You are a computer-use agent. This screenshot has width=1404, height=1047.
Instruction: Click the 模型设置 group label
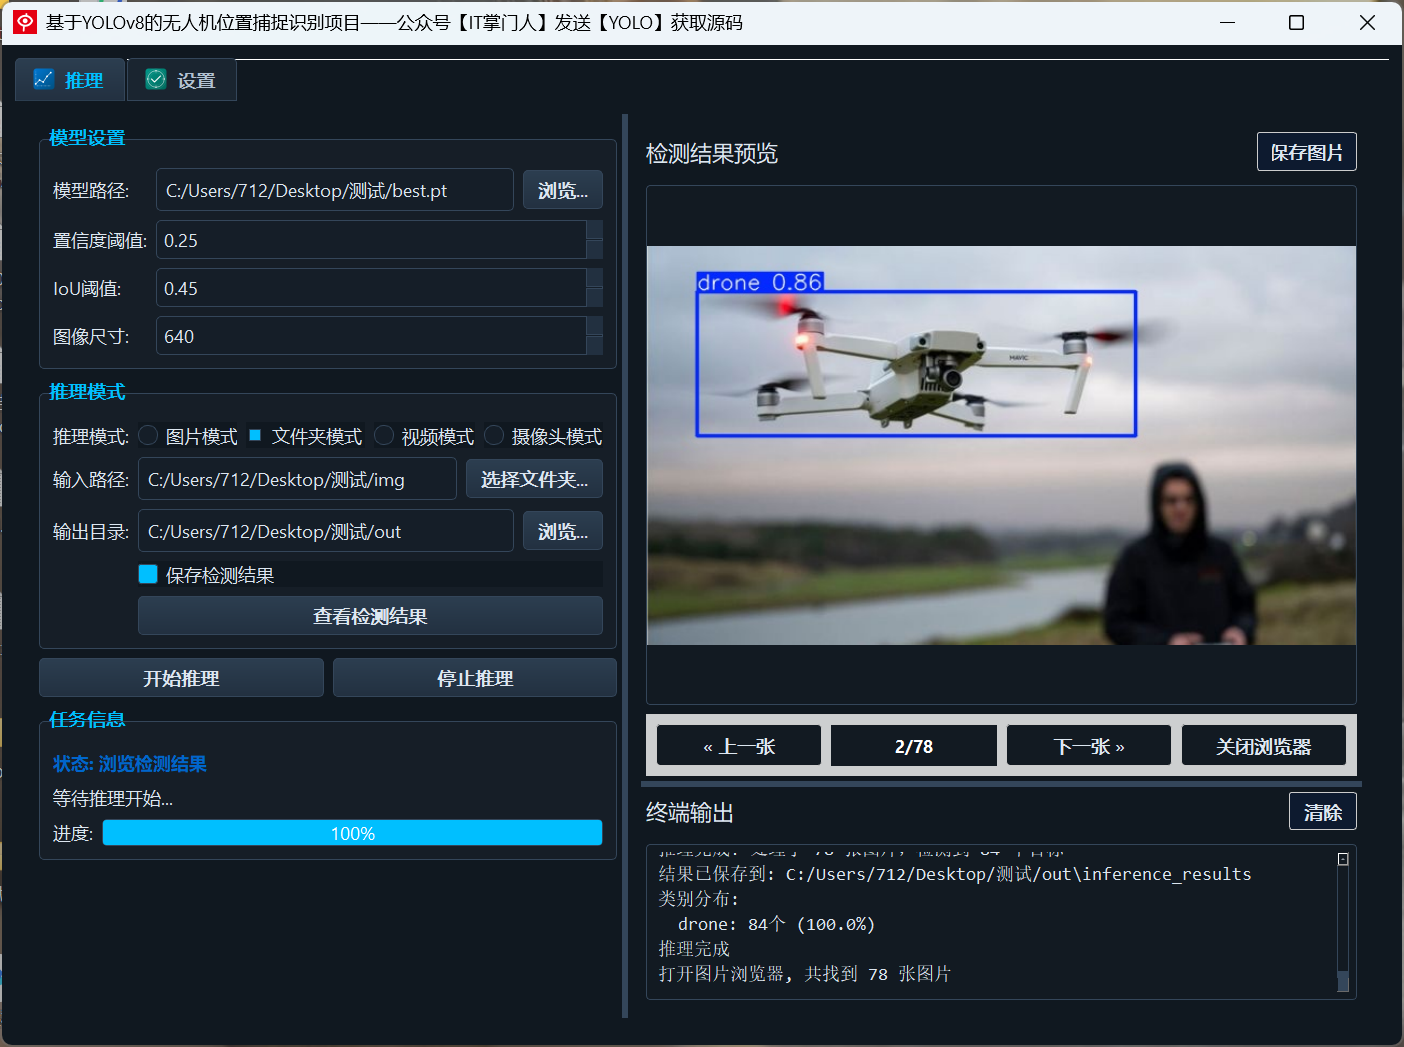(87, 138)
